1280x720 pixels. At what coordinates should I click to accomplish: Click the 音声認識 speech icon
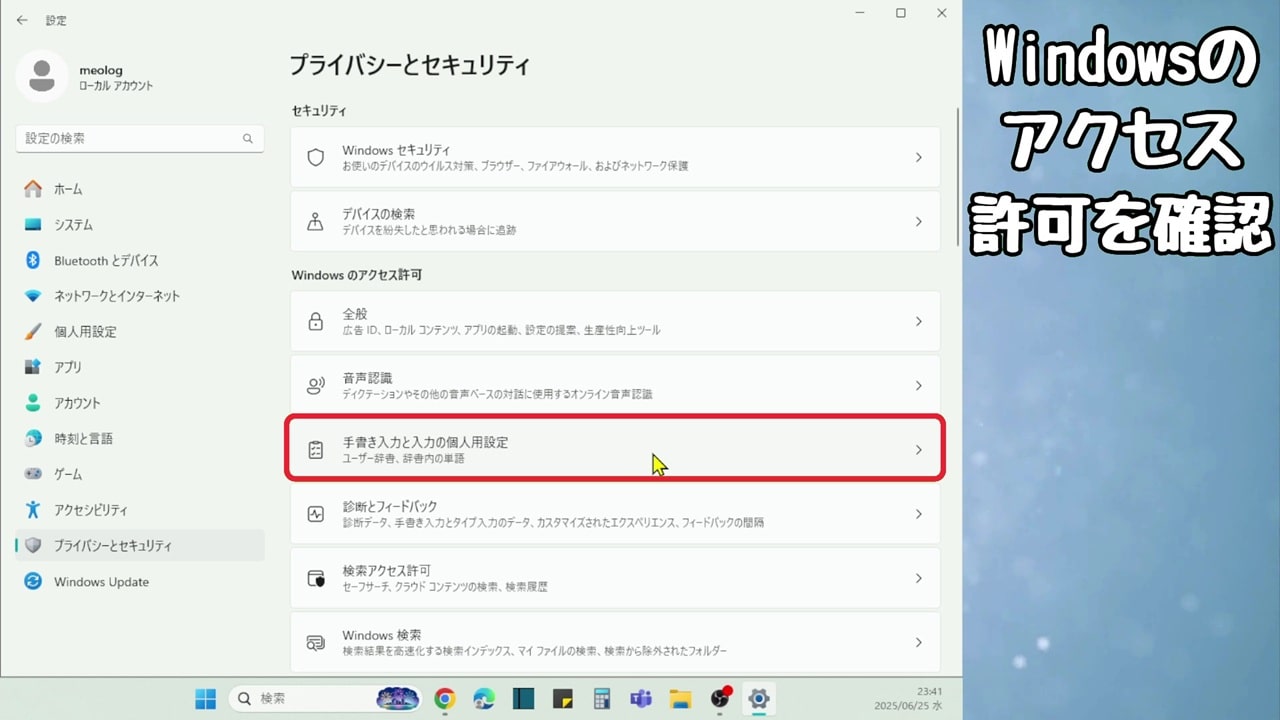click(316, 386)
